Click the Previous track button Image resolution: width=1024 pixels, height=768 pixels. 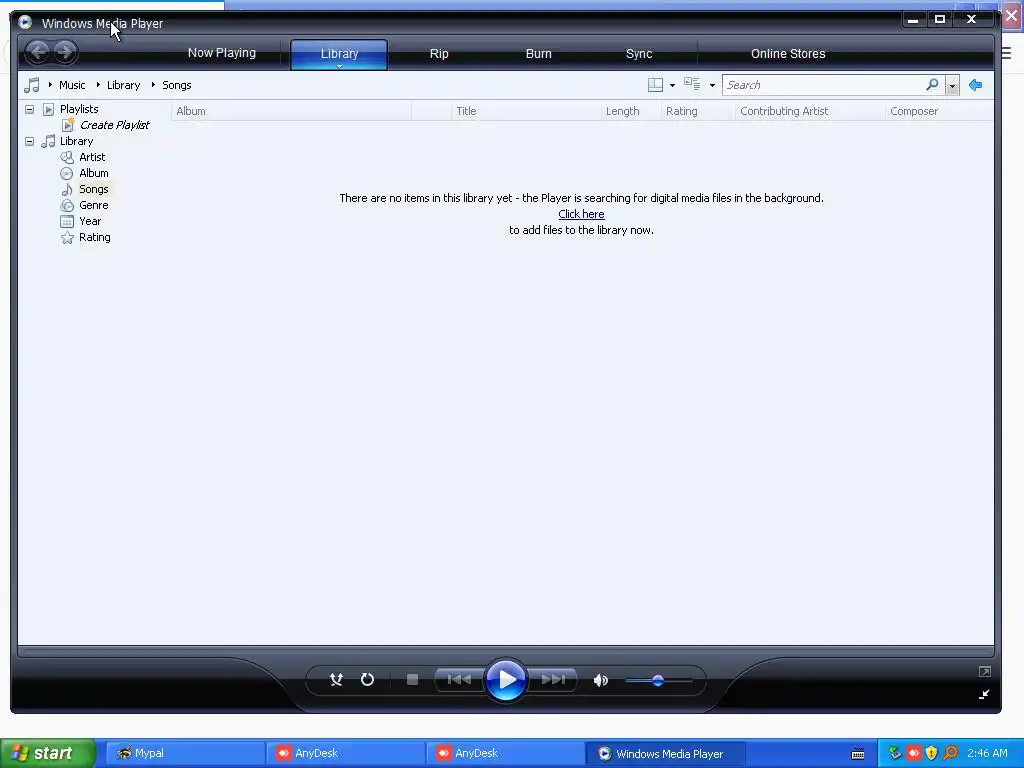click(x=459, y=680)
